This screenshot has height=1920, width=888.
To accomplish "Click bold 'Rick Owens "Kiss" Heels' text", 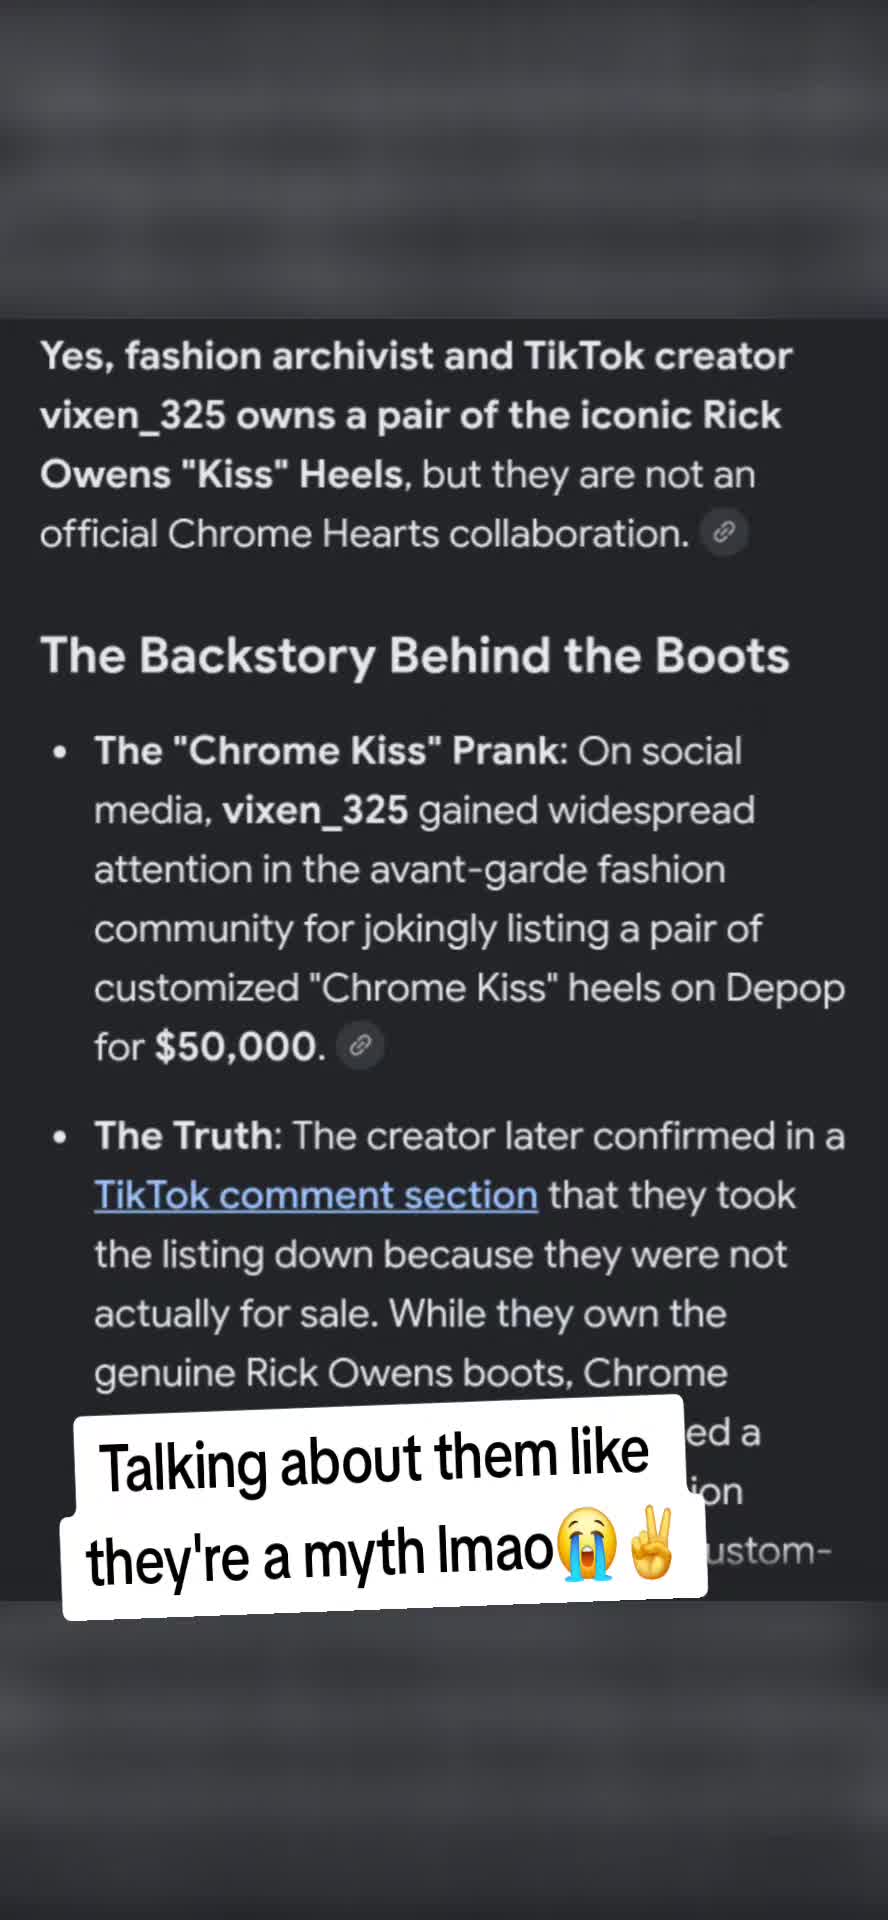I will pos(410,445).
